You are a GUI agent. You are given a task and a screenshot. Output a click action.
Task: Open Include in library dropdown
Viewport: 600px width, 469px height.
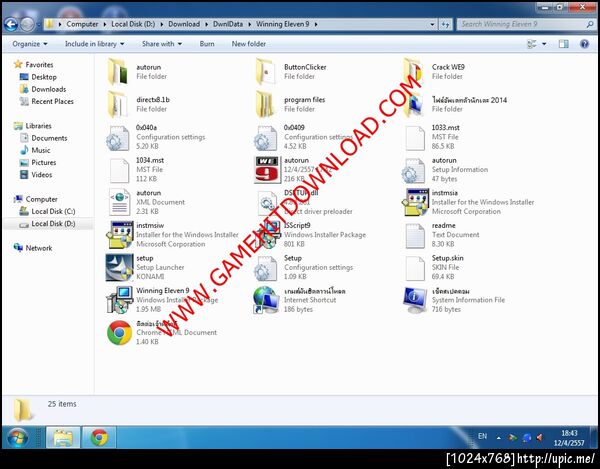[x=95, y=44]
